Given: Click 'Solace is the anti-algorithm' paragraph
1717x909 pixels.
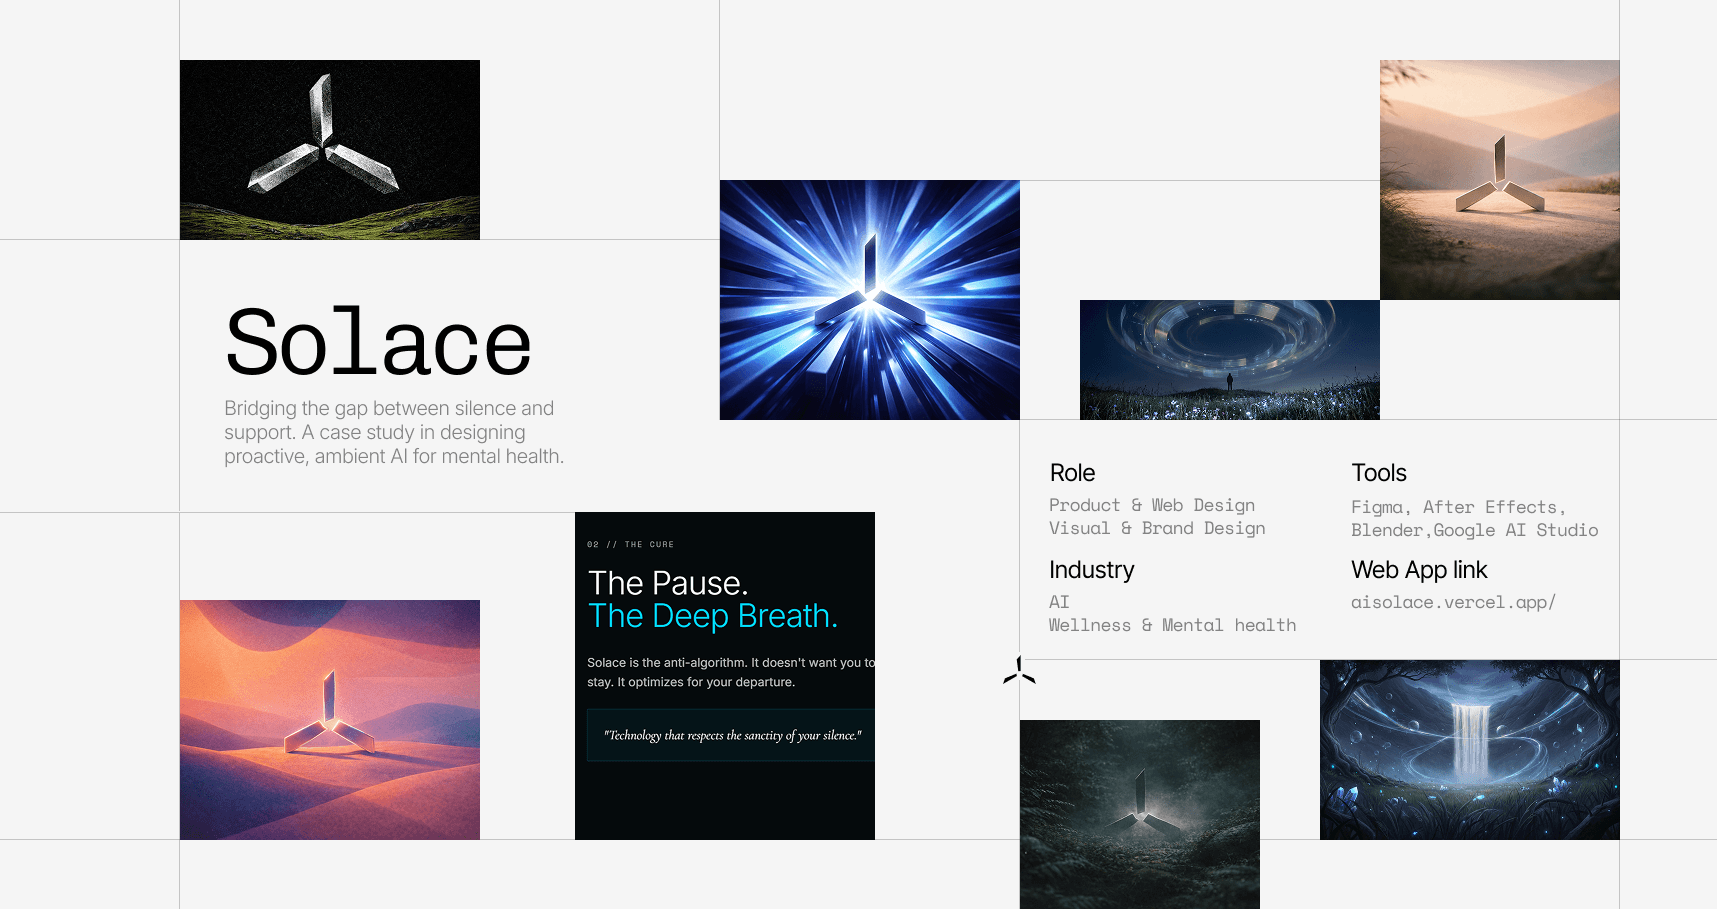Looking at the screenshot, I should [731, 672].
